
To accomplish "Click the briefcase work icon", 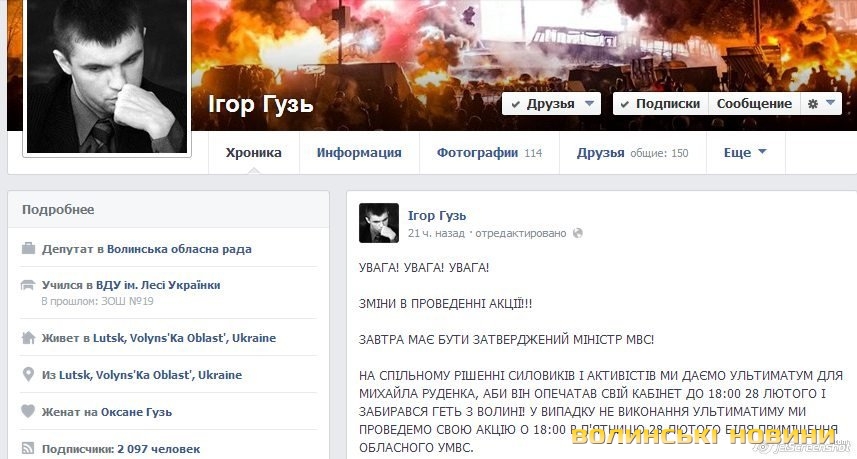I will 28,249.
